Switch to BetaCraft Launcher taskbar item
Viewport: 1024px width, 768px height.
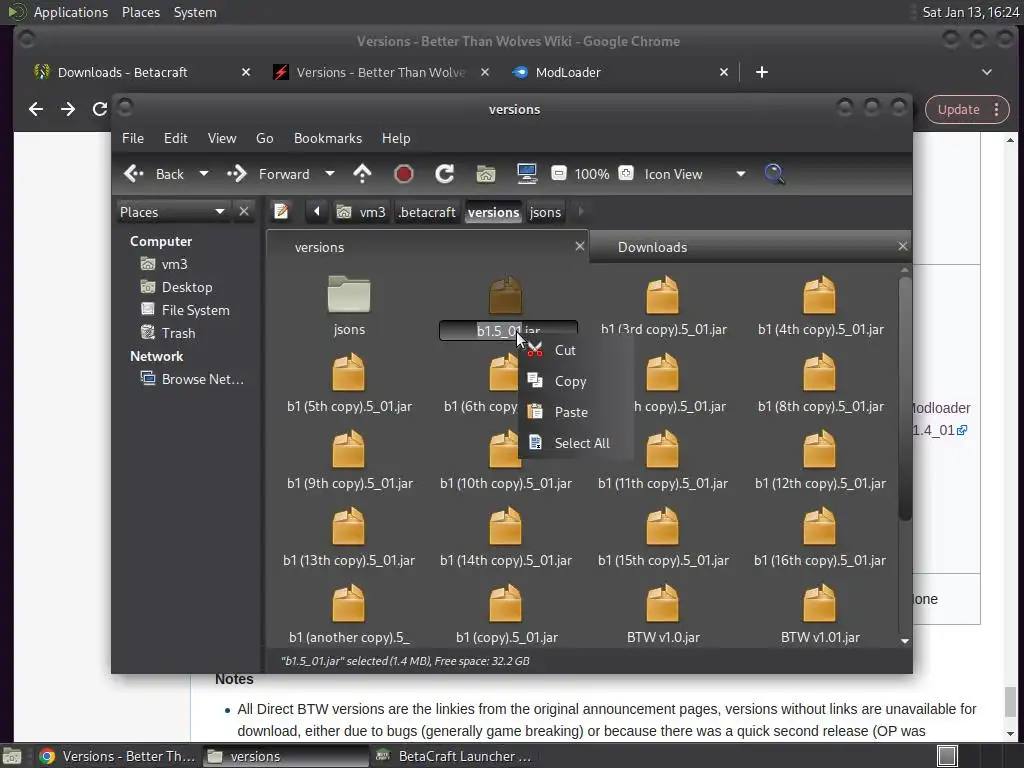pyautogui.click(x=455, y=756)
